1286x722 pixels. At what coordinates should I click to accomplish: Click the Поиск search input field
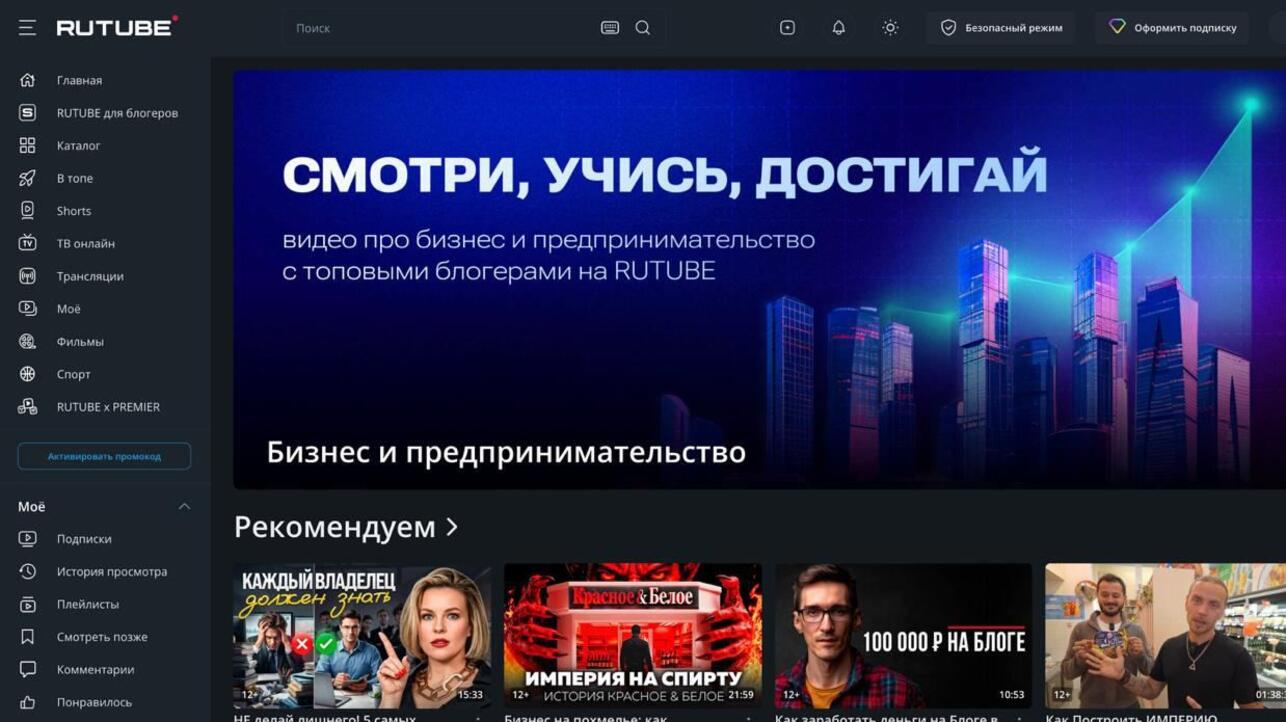[440, 28]
